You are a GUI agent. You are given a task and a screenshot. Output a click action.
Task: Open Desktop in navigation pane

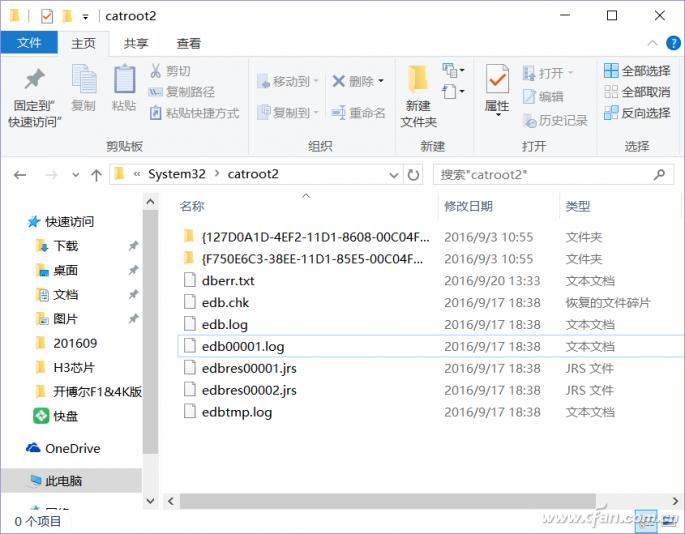click(x=57, y=270)
